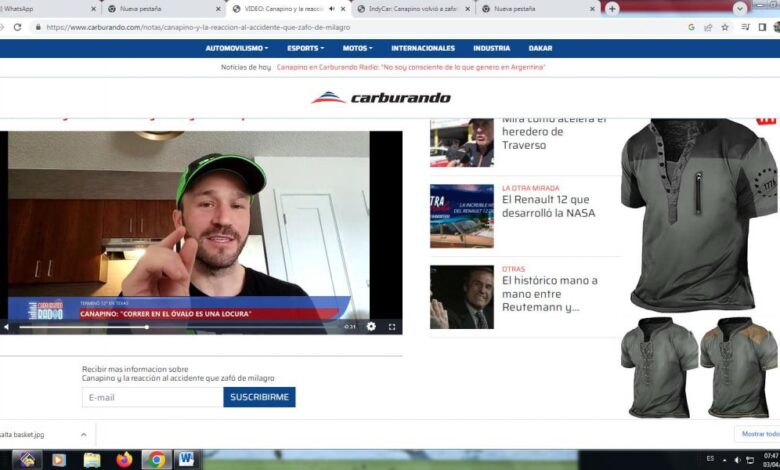The image size is (780, 470).
Task: Open Word from the taskbar
Action: pos(186,460)
